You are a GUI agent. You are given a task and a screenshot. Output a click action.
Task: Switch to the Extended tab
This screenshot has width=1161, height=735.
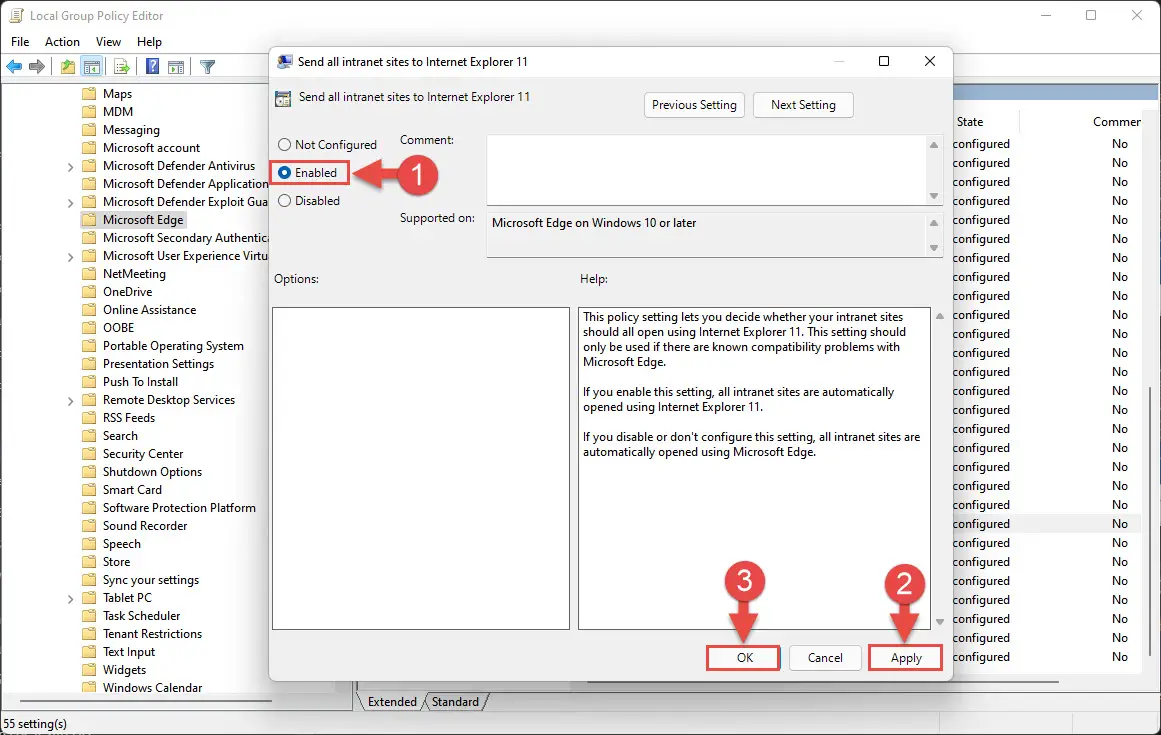[392, 702]
